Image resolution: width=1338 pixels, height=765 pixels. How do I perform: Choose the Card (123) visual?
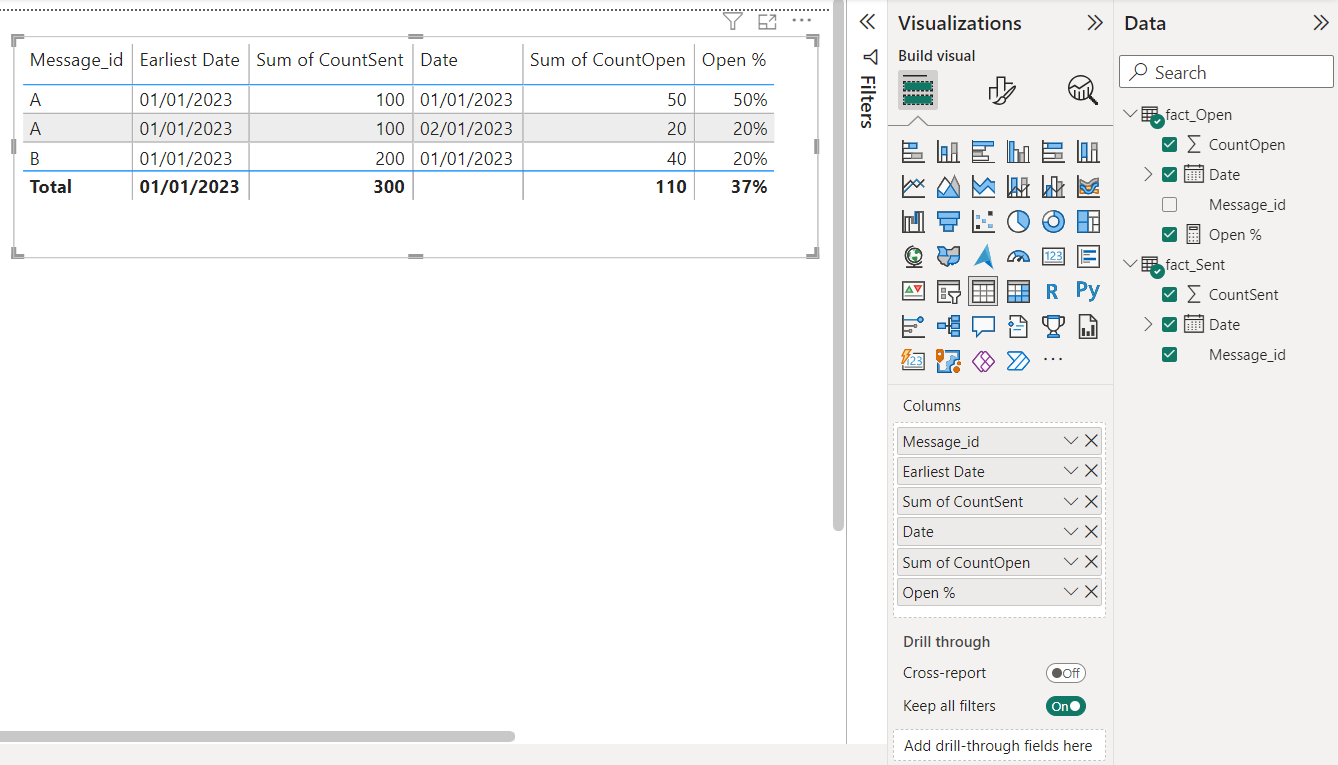pyautogui.click(x=1053, y=257)
